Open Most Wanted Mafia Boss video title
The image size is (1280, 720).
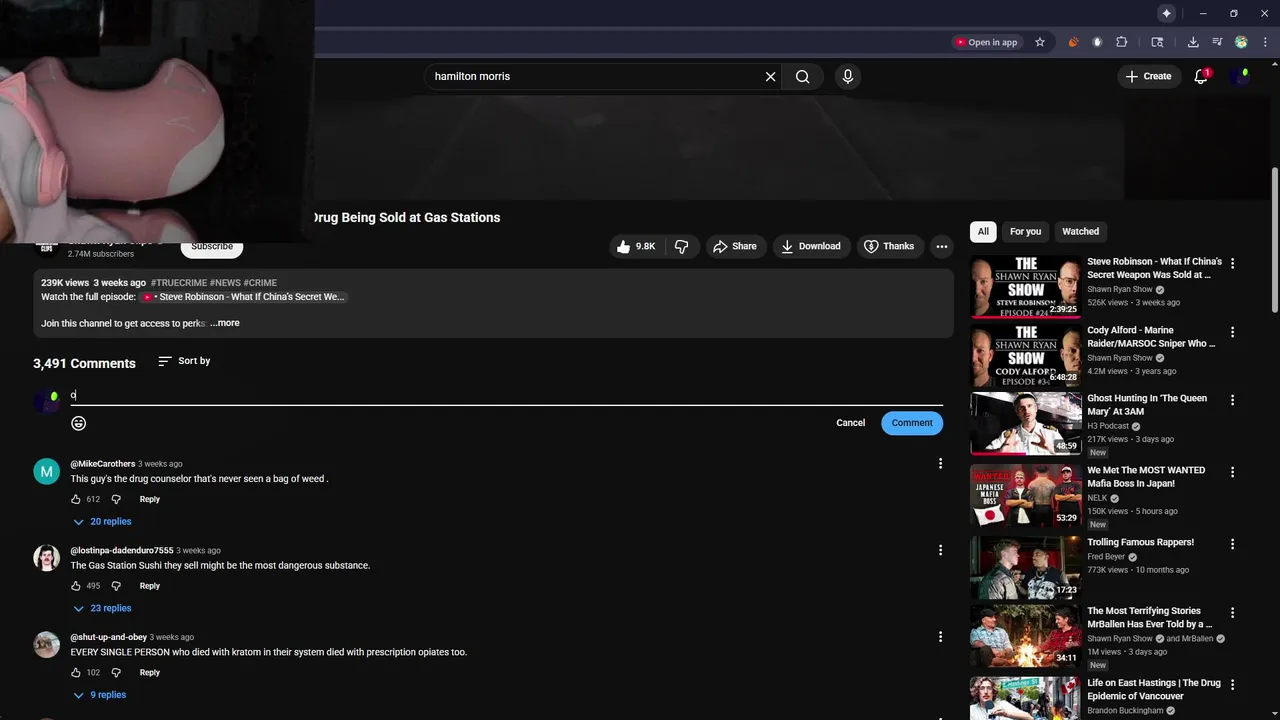1146,477
